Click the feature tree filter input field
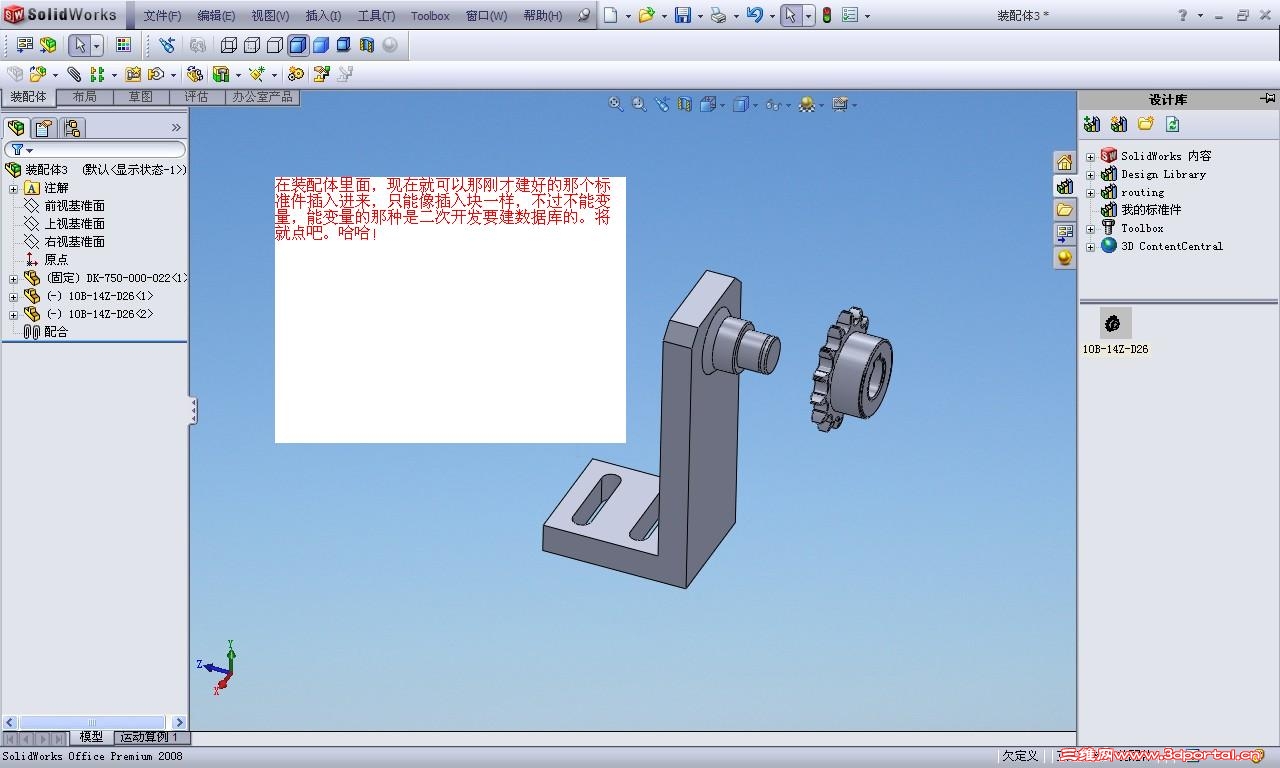 tap(96, 150)
